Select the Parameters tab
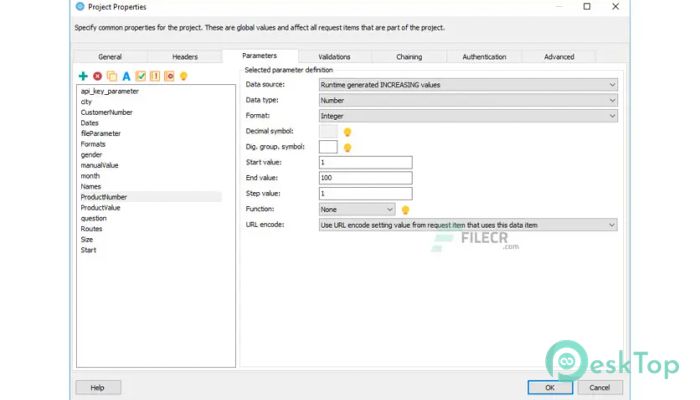700x400 pixels. coord(259,56)
